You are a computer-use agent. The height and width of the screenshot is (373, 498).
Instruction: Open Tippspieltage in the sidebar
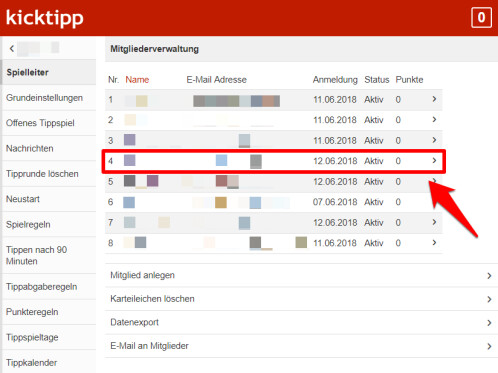coord(49,337)
